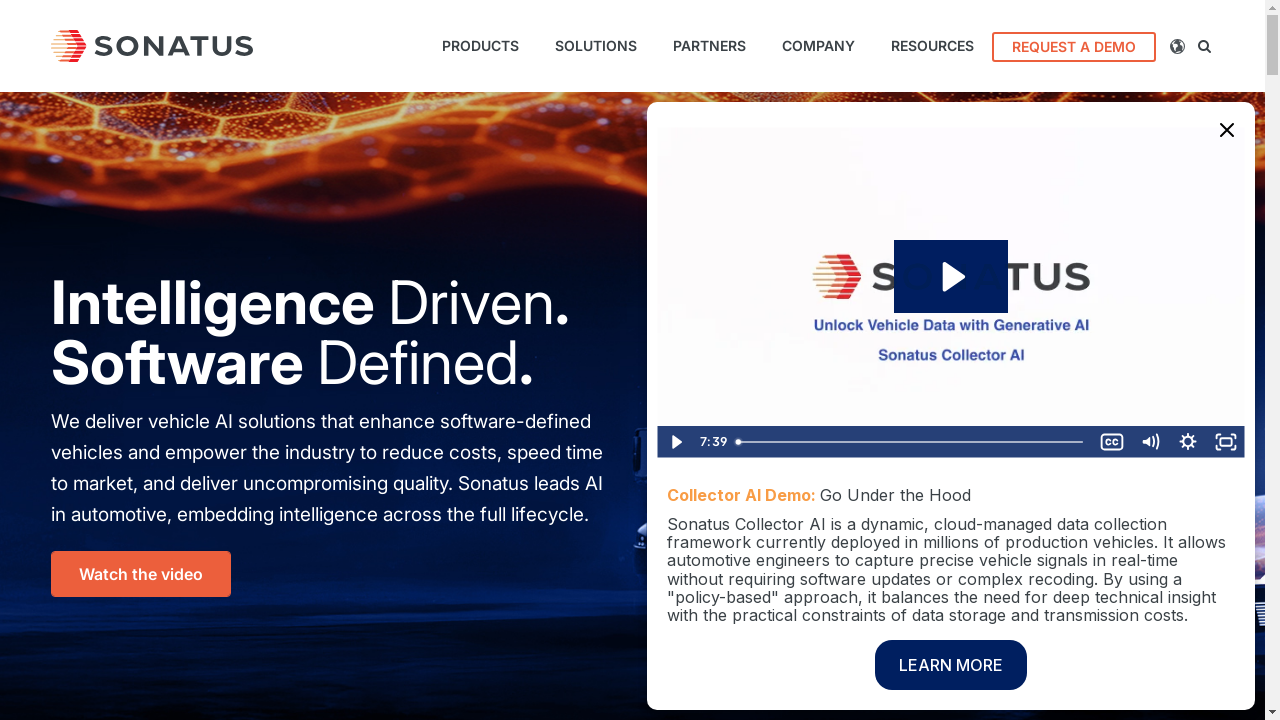Open the Resources menu
The width and height of the screenshot is (1280, 720).
pos(932,46)
